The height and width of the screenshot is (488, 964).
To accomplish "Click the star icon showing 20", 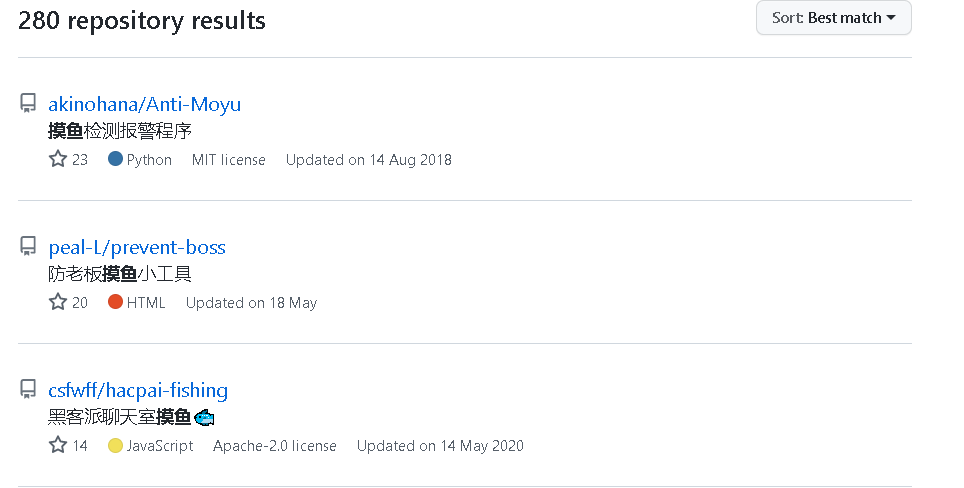I will tap(58, 302).
